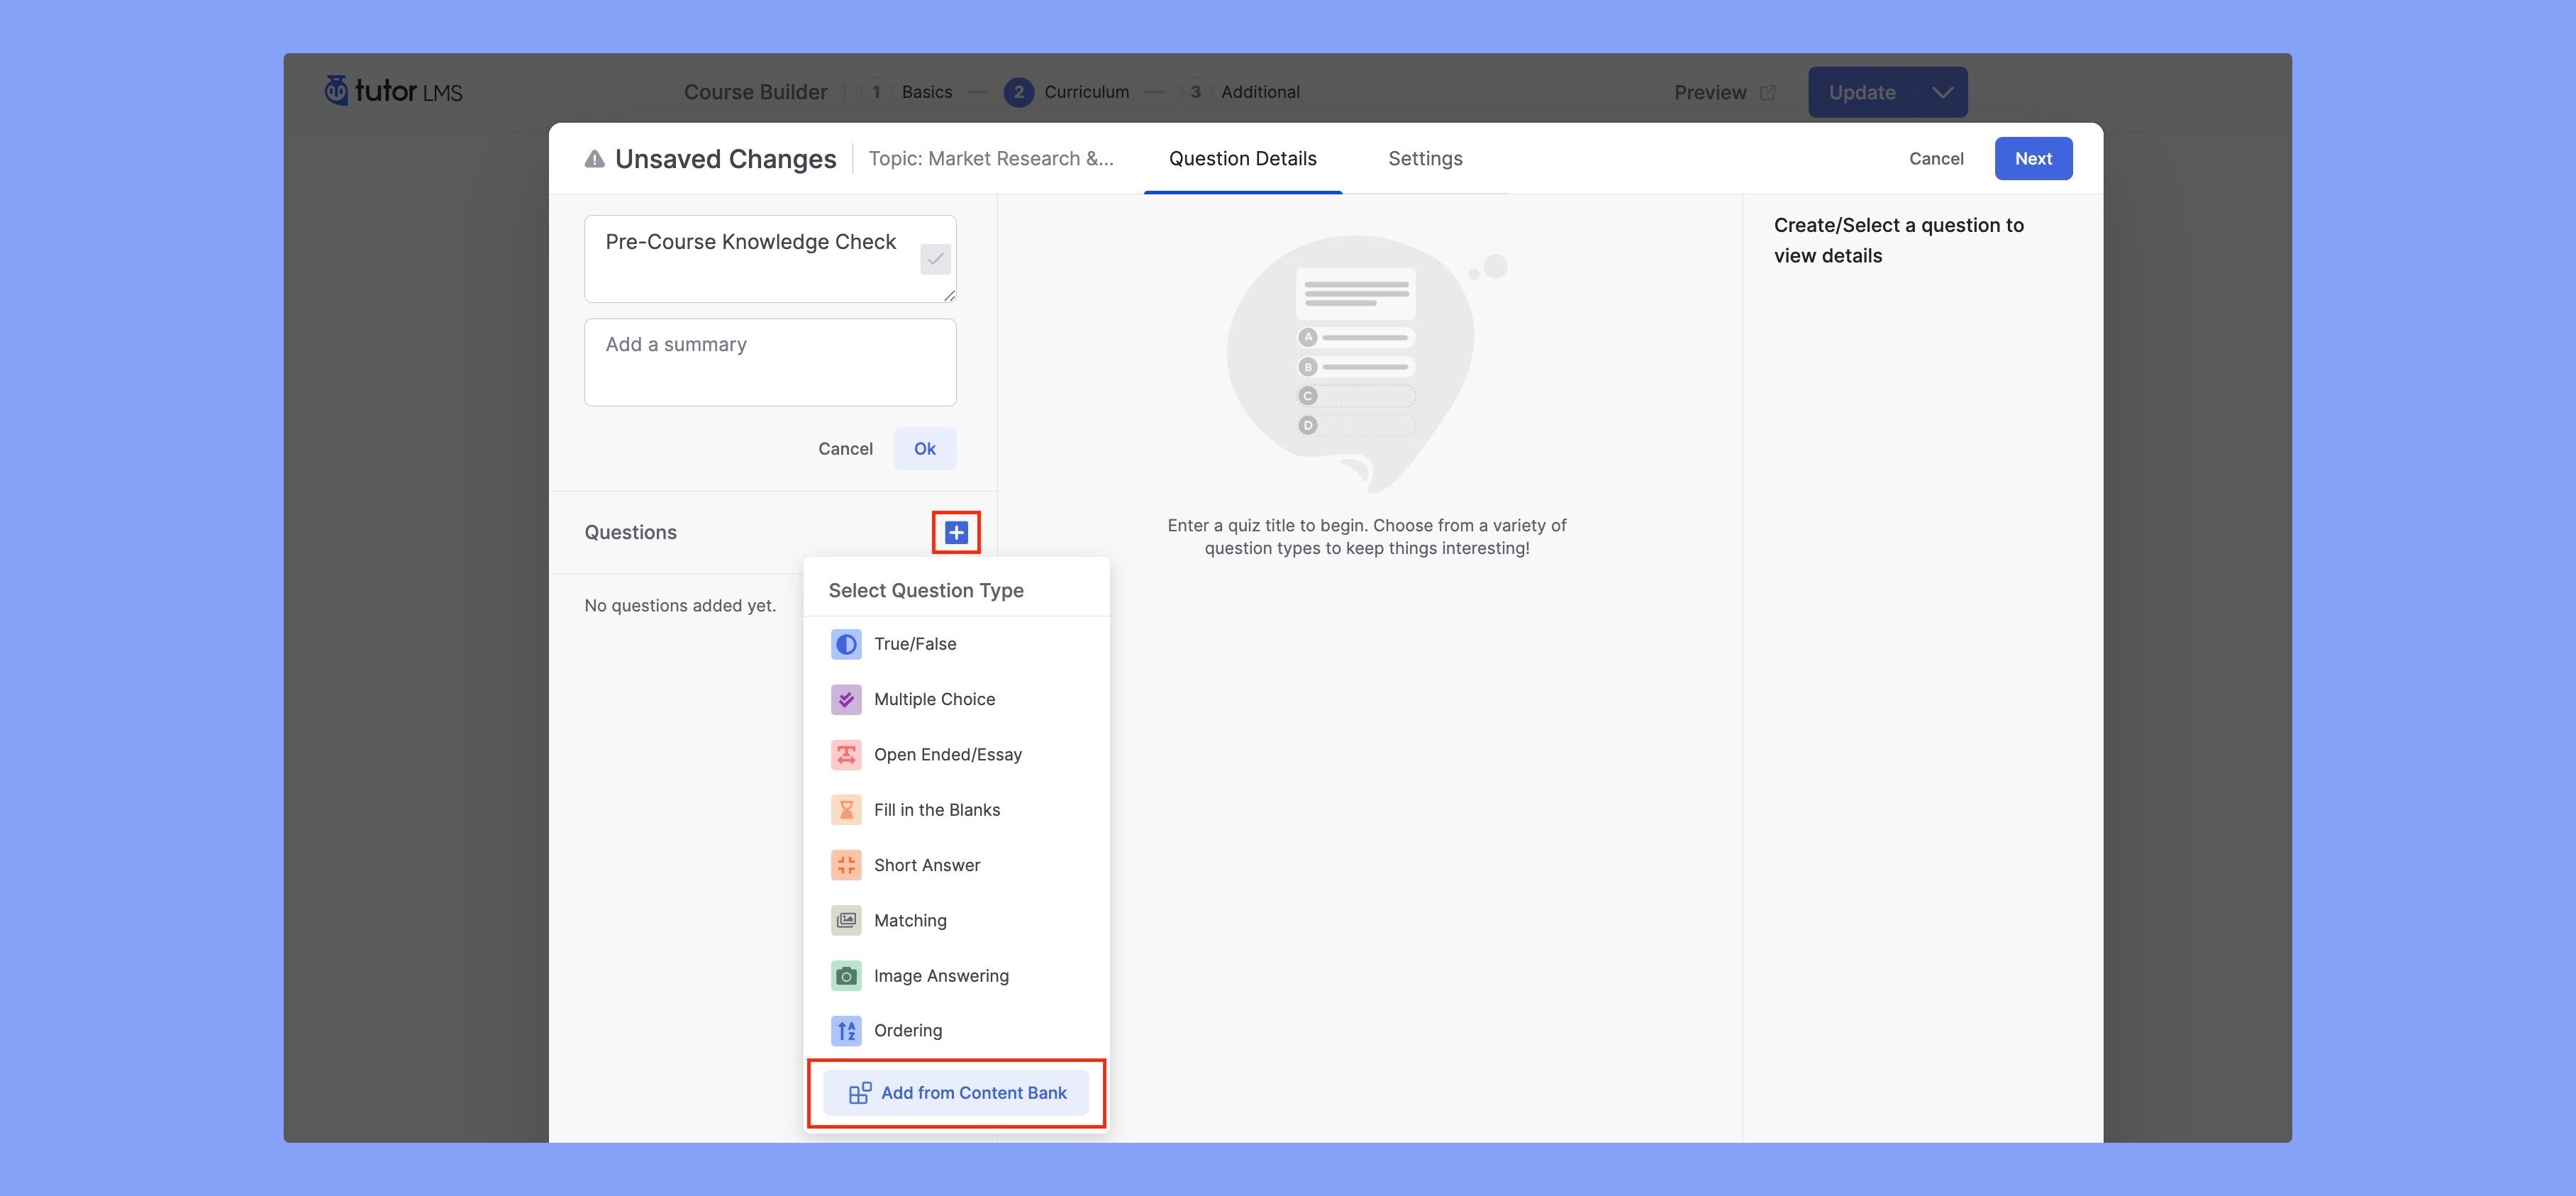Select Matching question type

(957, 920)
